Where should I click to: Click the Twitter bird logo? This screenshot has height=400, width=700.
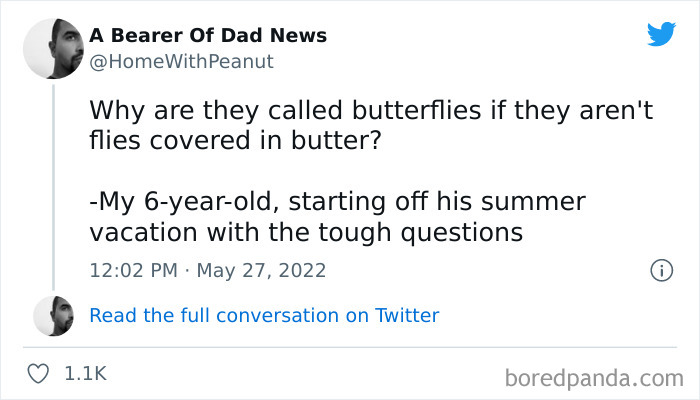661,35
